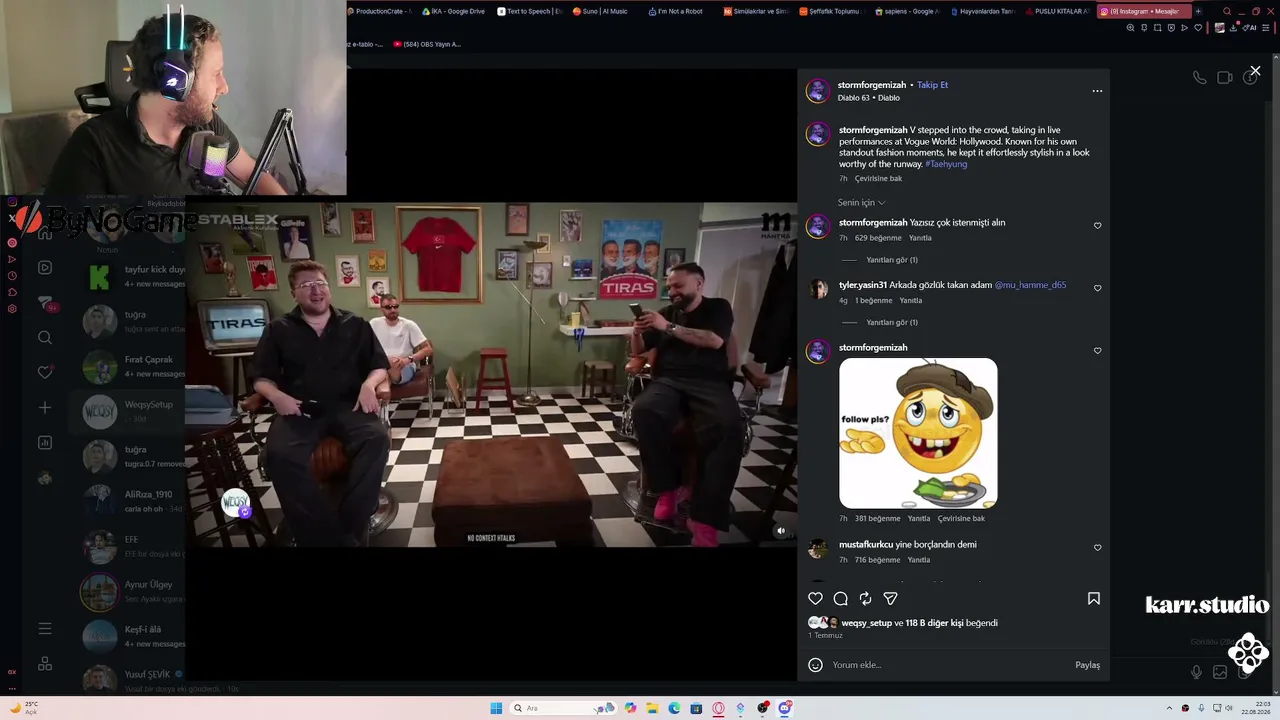1280x720 pixels.
Task: Play or pause the barbershop reel video
Action: point(491,375)
